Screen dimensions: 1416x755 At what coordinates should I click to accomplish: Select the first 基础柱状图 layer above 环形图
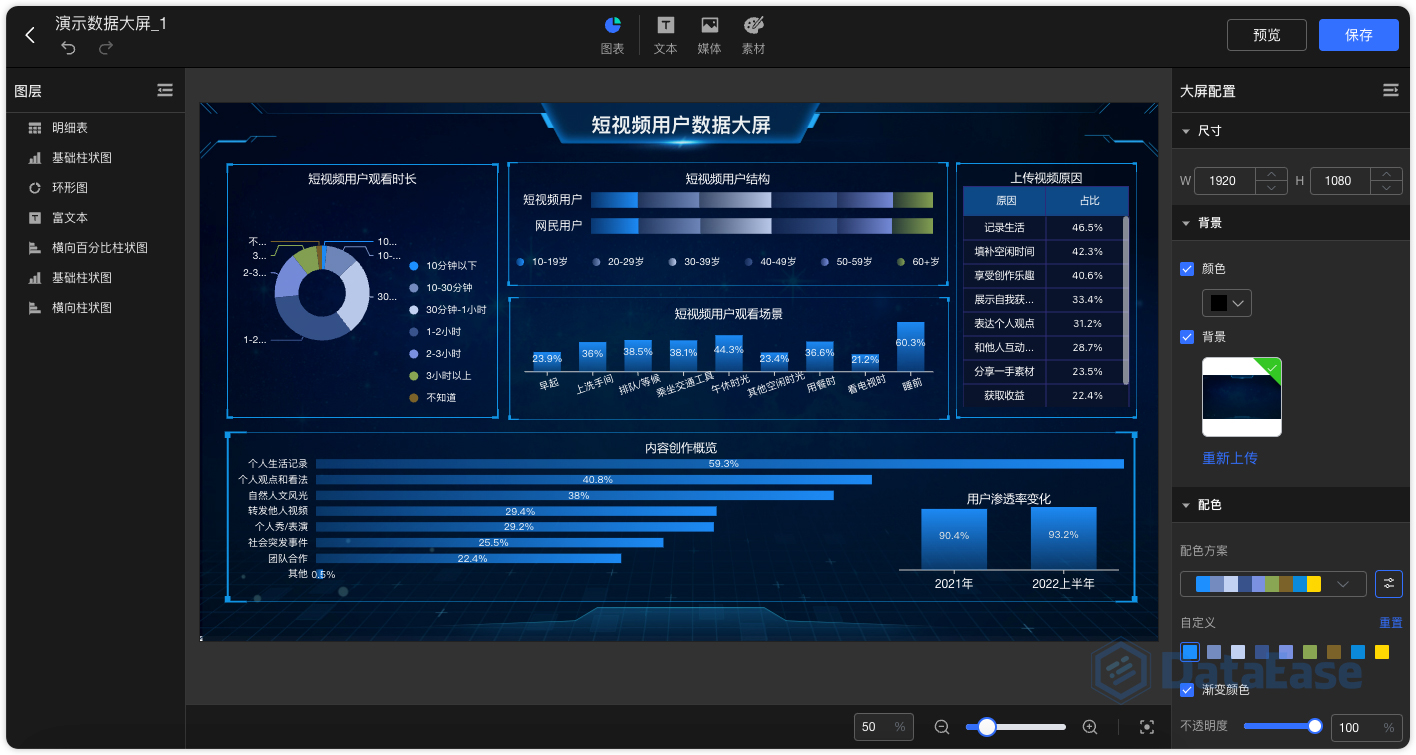tap(96, 158)
